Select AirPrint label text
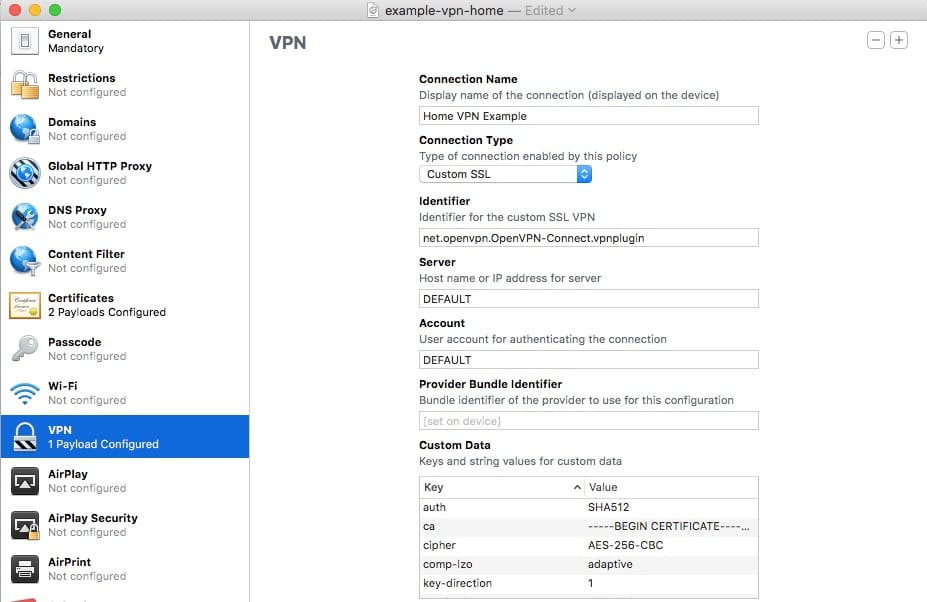927x602 pixels. coord(69,562)
